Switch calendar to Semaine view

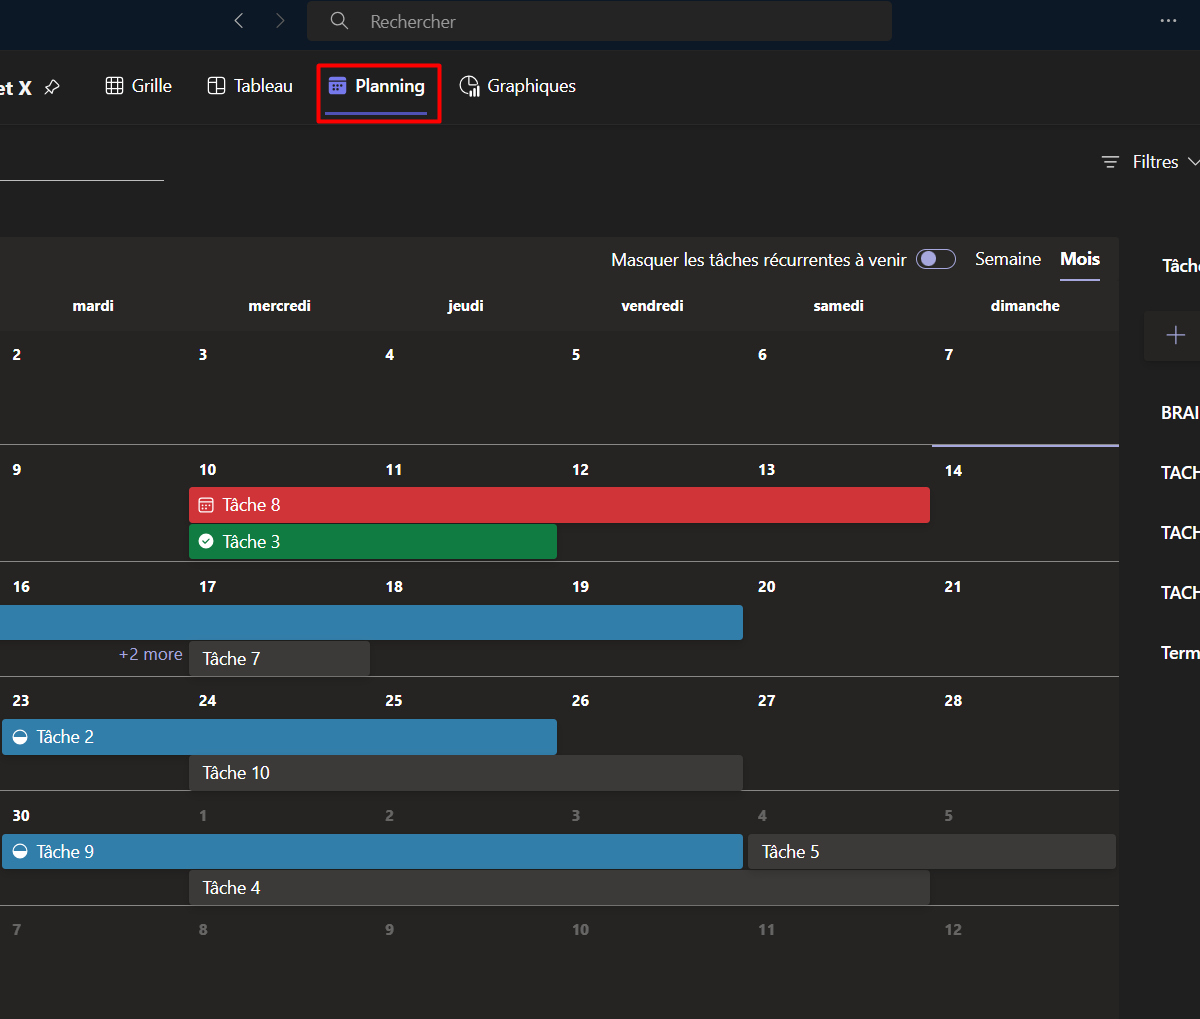coord(1008,259)
